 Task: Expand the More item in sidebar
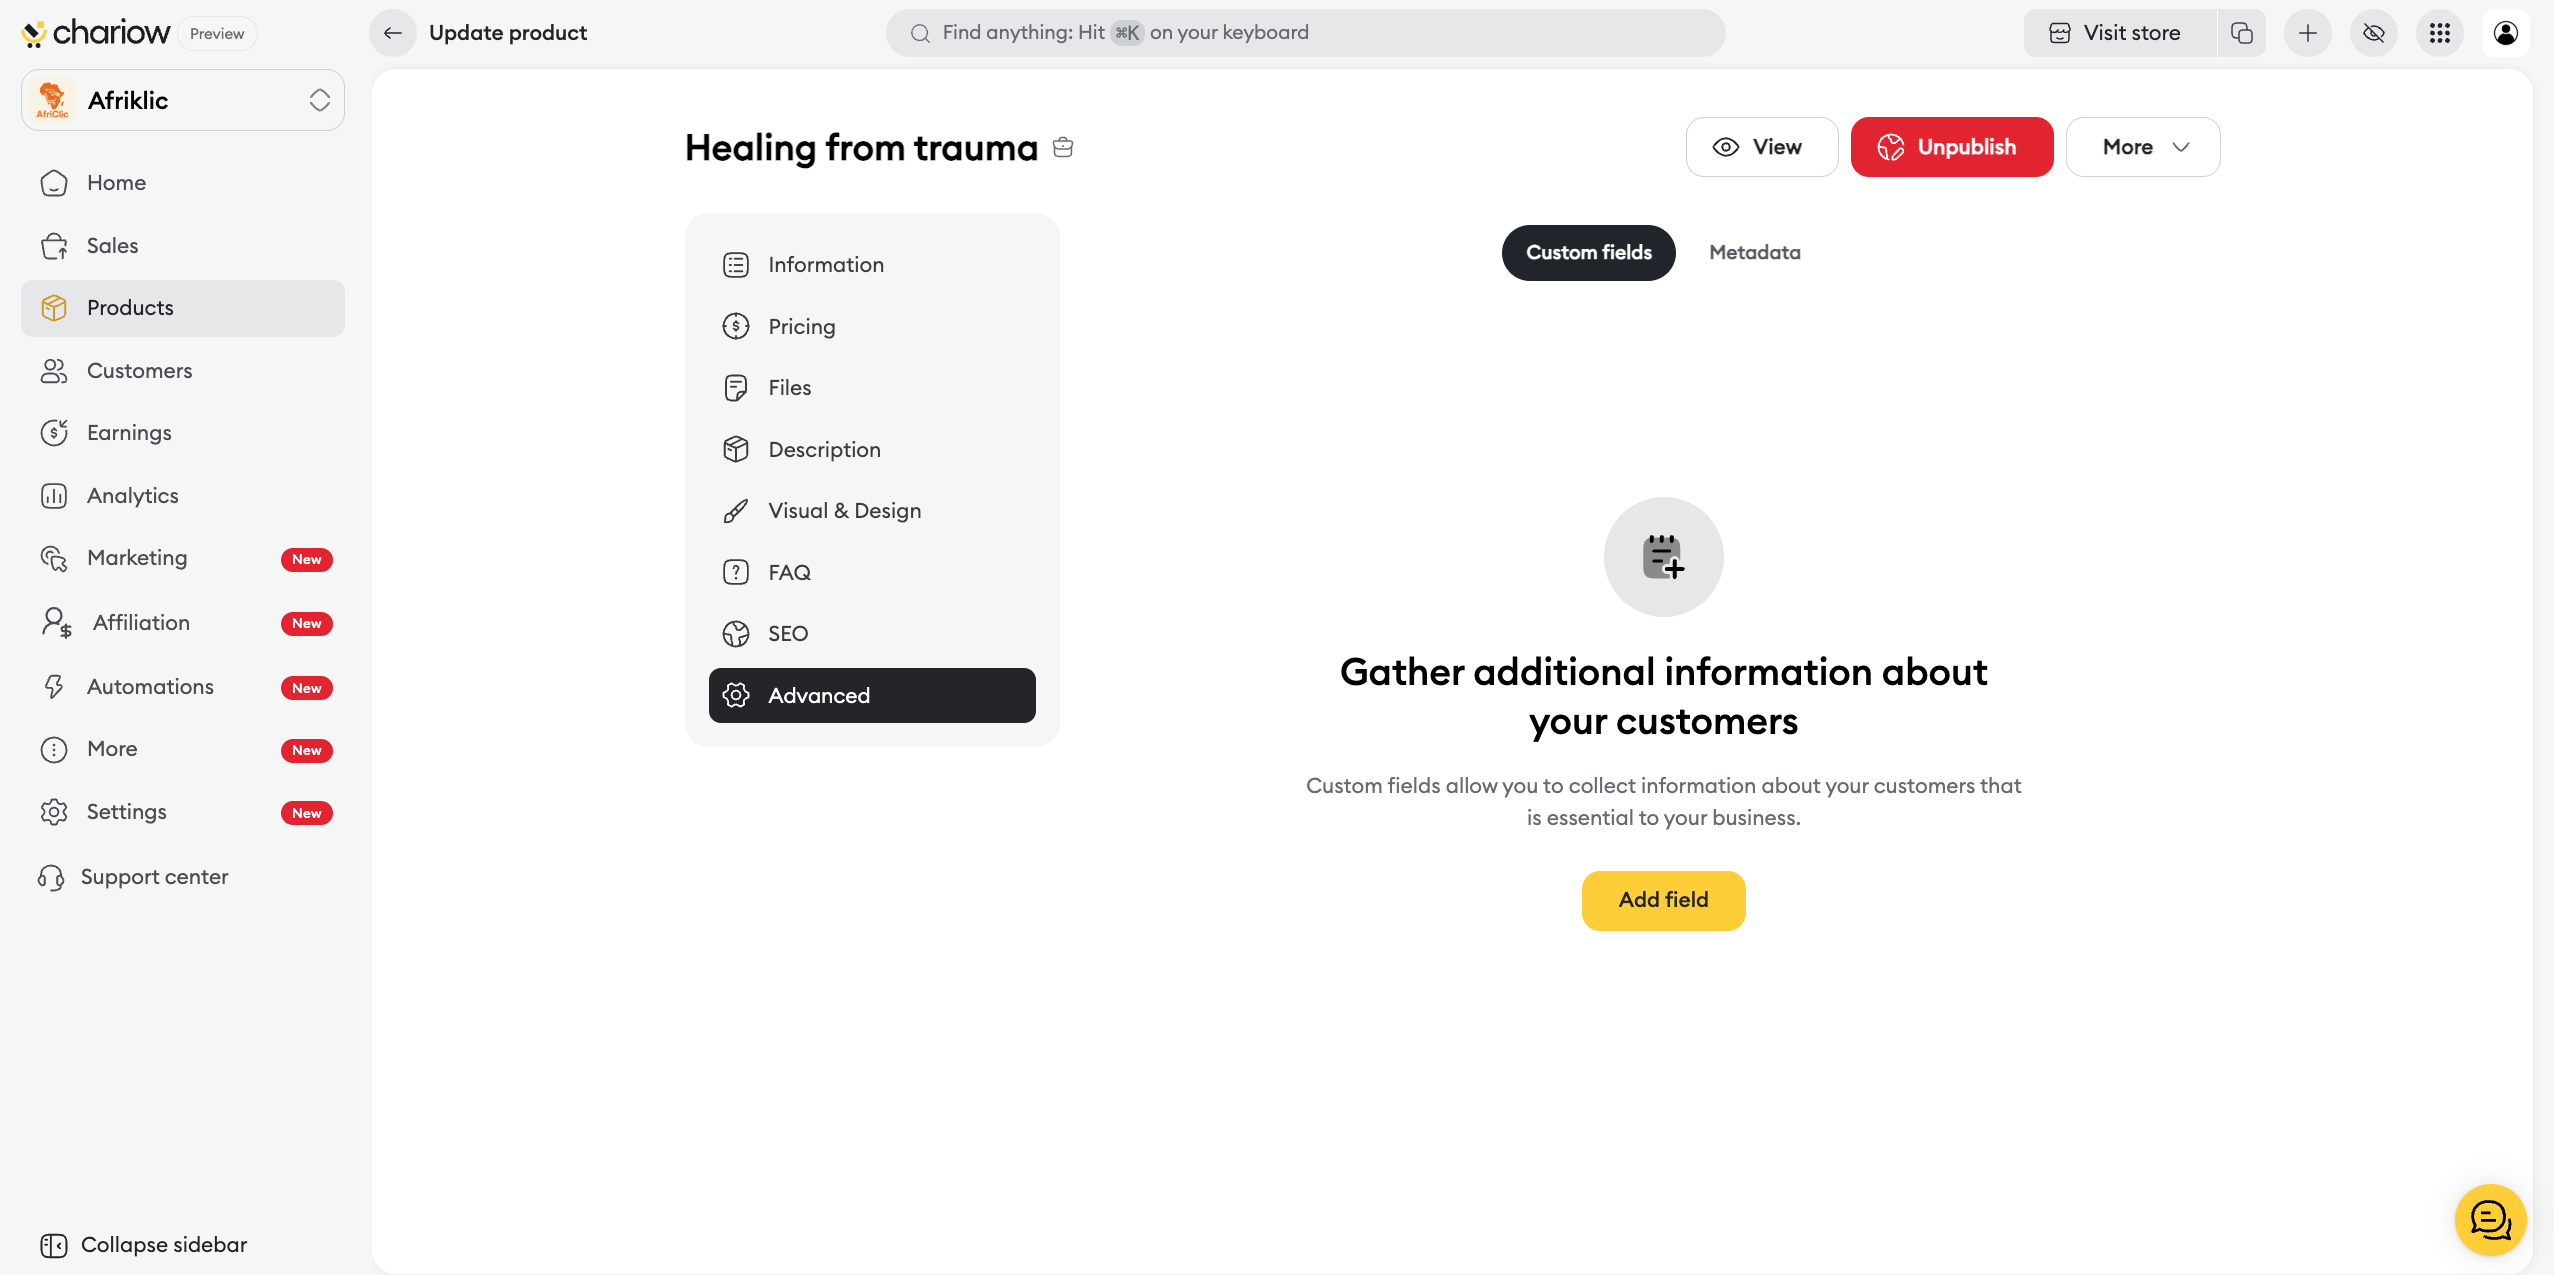click(112, 749)
